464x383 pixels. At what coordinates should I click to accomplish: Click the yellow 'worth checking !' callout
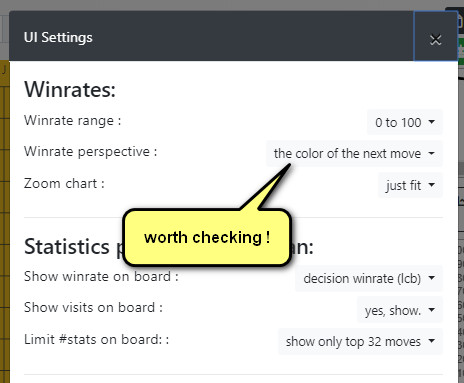point(207,237)
